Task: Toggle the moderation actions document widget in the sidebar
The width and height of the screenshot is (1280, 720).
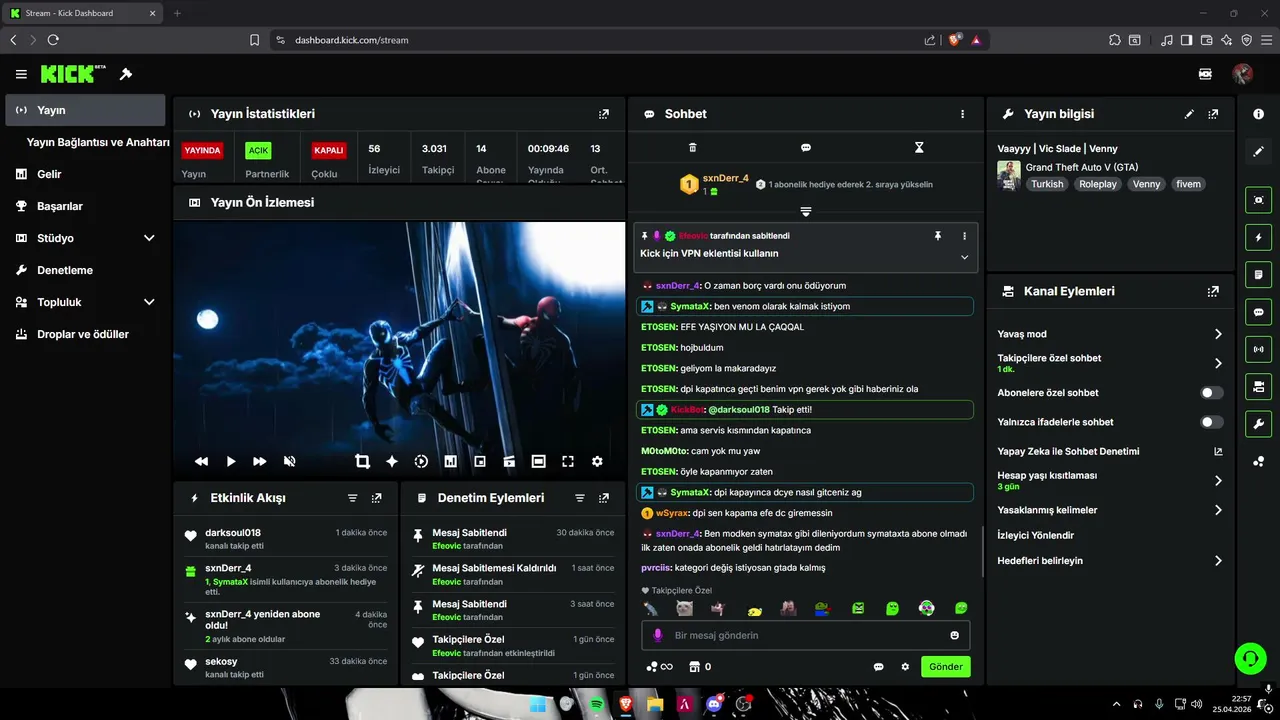Action: [1259, 274]
